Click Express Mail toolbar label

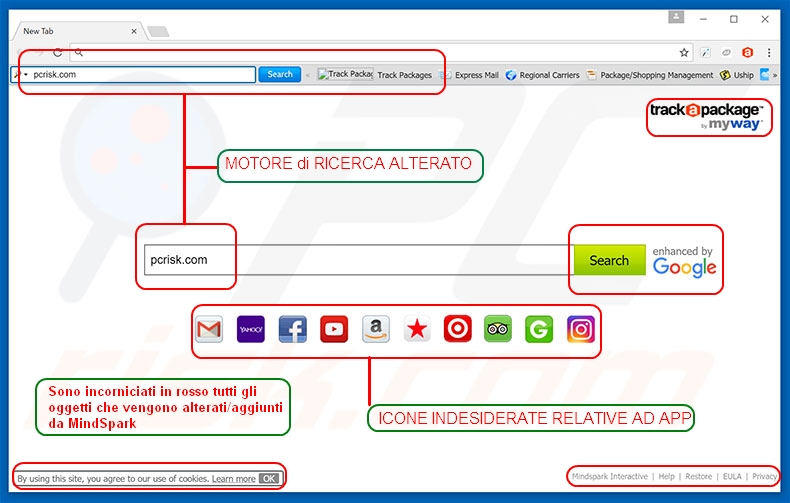pos(477,75)
